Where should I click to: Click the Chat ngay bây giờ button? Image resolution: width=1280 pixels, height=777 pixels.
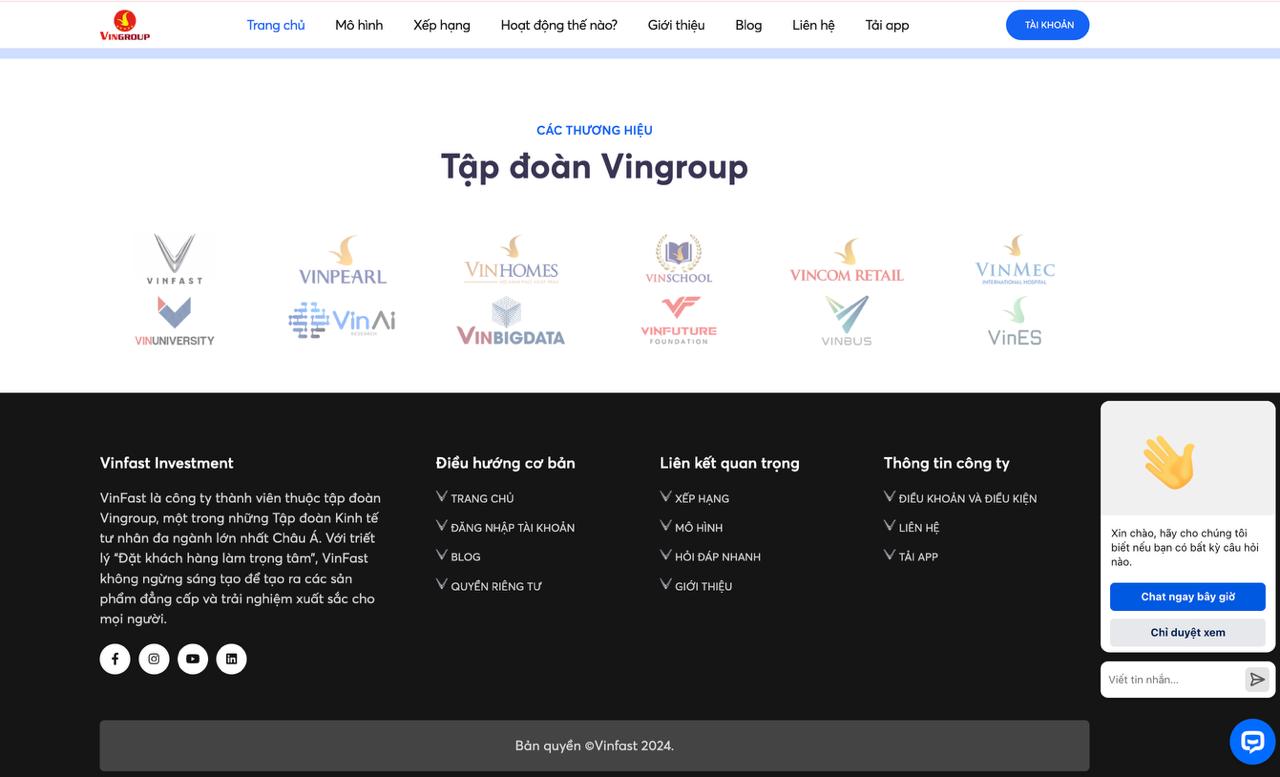tap(1187, 597)
